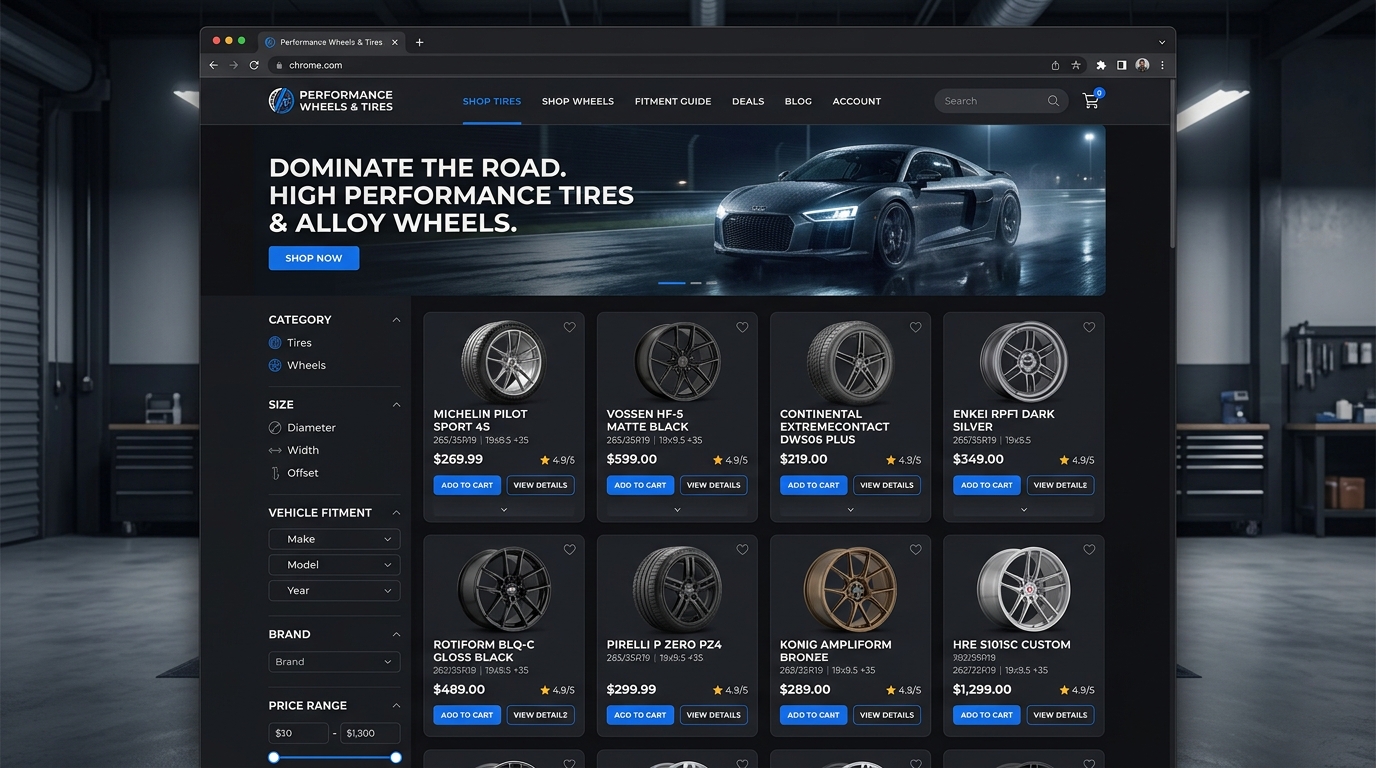Collapse the Size filter section
The image size is (1376, 768).
pyautogui.click(x=396, y=405)
